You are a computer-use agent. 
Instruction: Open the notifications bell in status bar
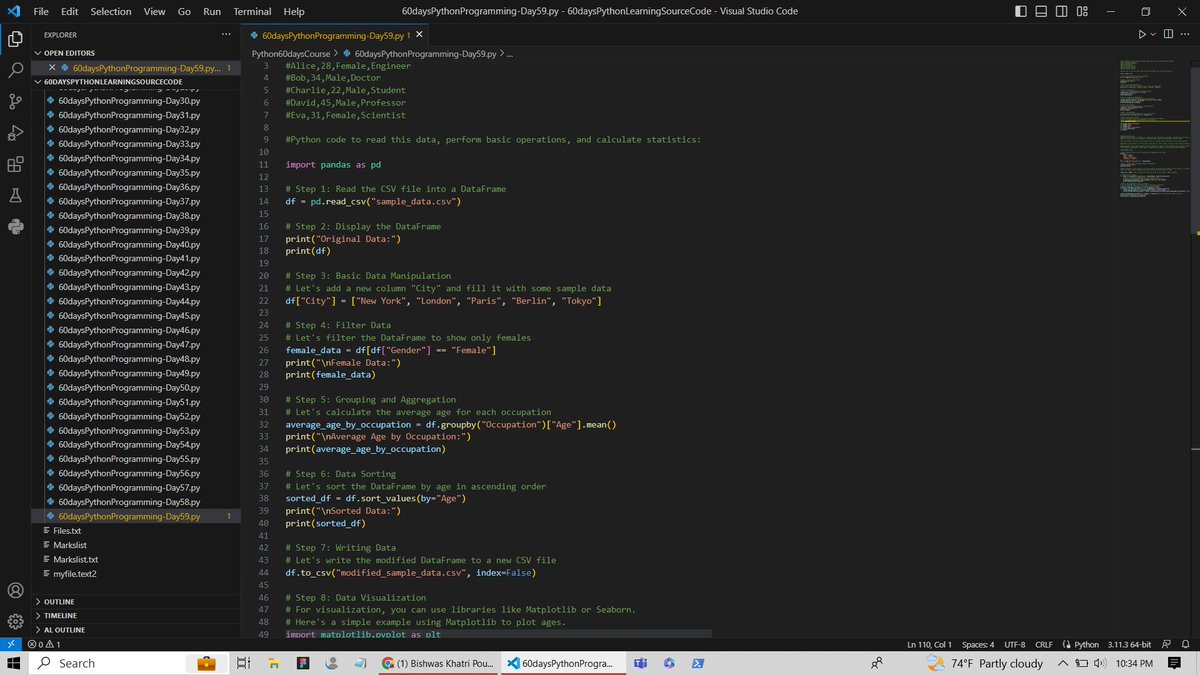click(x=1186, y=644)
